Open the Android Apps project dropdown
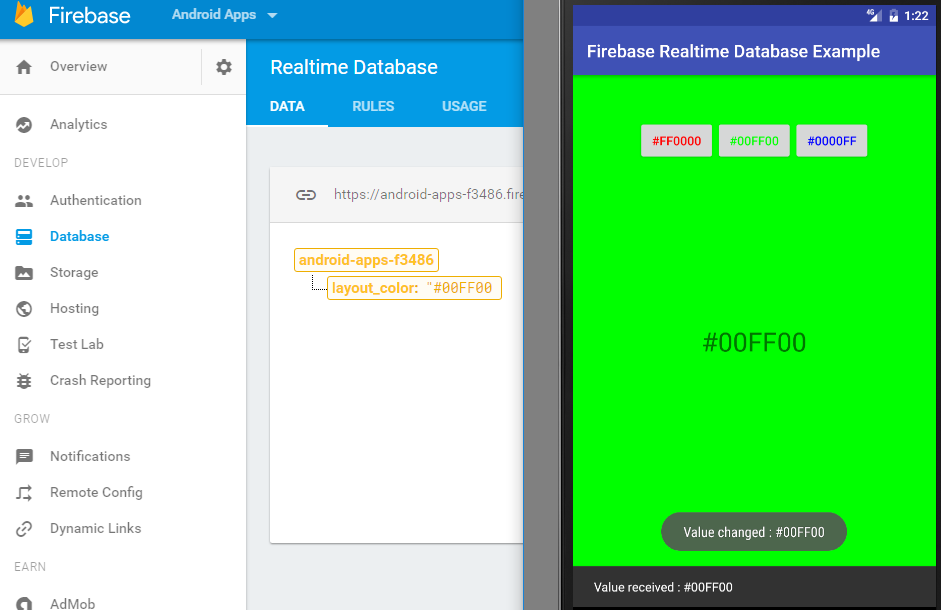The image size is (941, 610). 224,14
